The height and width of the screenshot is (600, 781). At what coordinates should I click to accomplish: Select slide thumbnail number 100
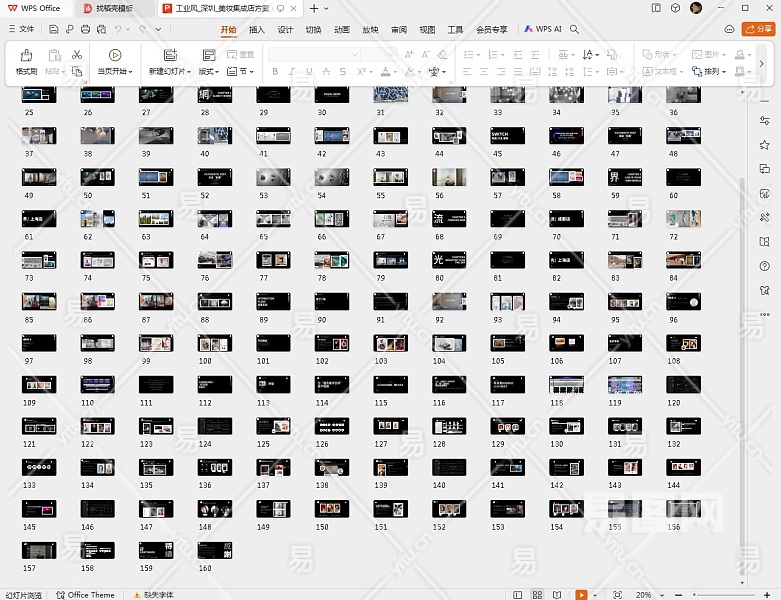tap(214, 342)
